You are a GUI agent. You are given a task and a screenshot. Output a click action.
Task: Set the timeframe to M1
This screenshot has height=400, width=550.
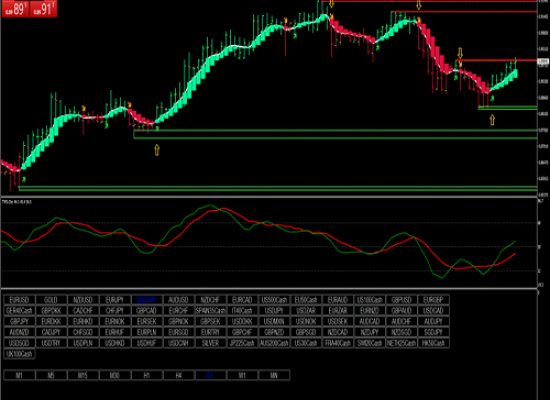point(19,375)
